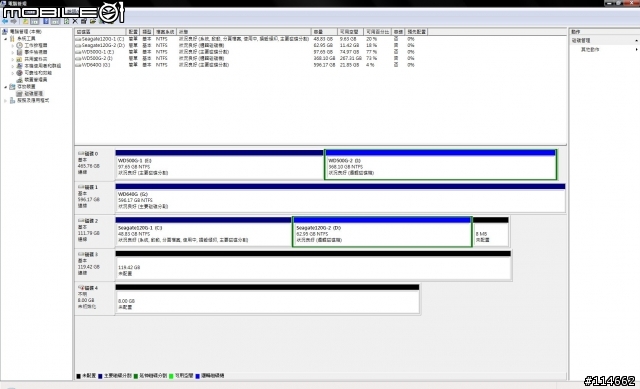
Task: Select Event Viewer icon in tree
Action: (19, 52)
